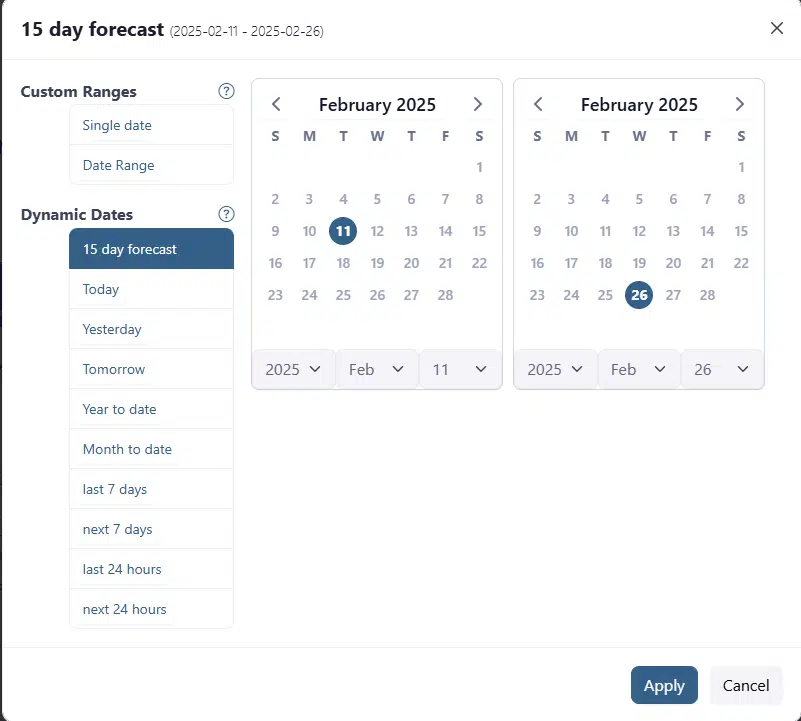
Task: Click the Cancel button
Action: coord(746,685)
